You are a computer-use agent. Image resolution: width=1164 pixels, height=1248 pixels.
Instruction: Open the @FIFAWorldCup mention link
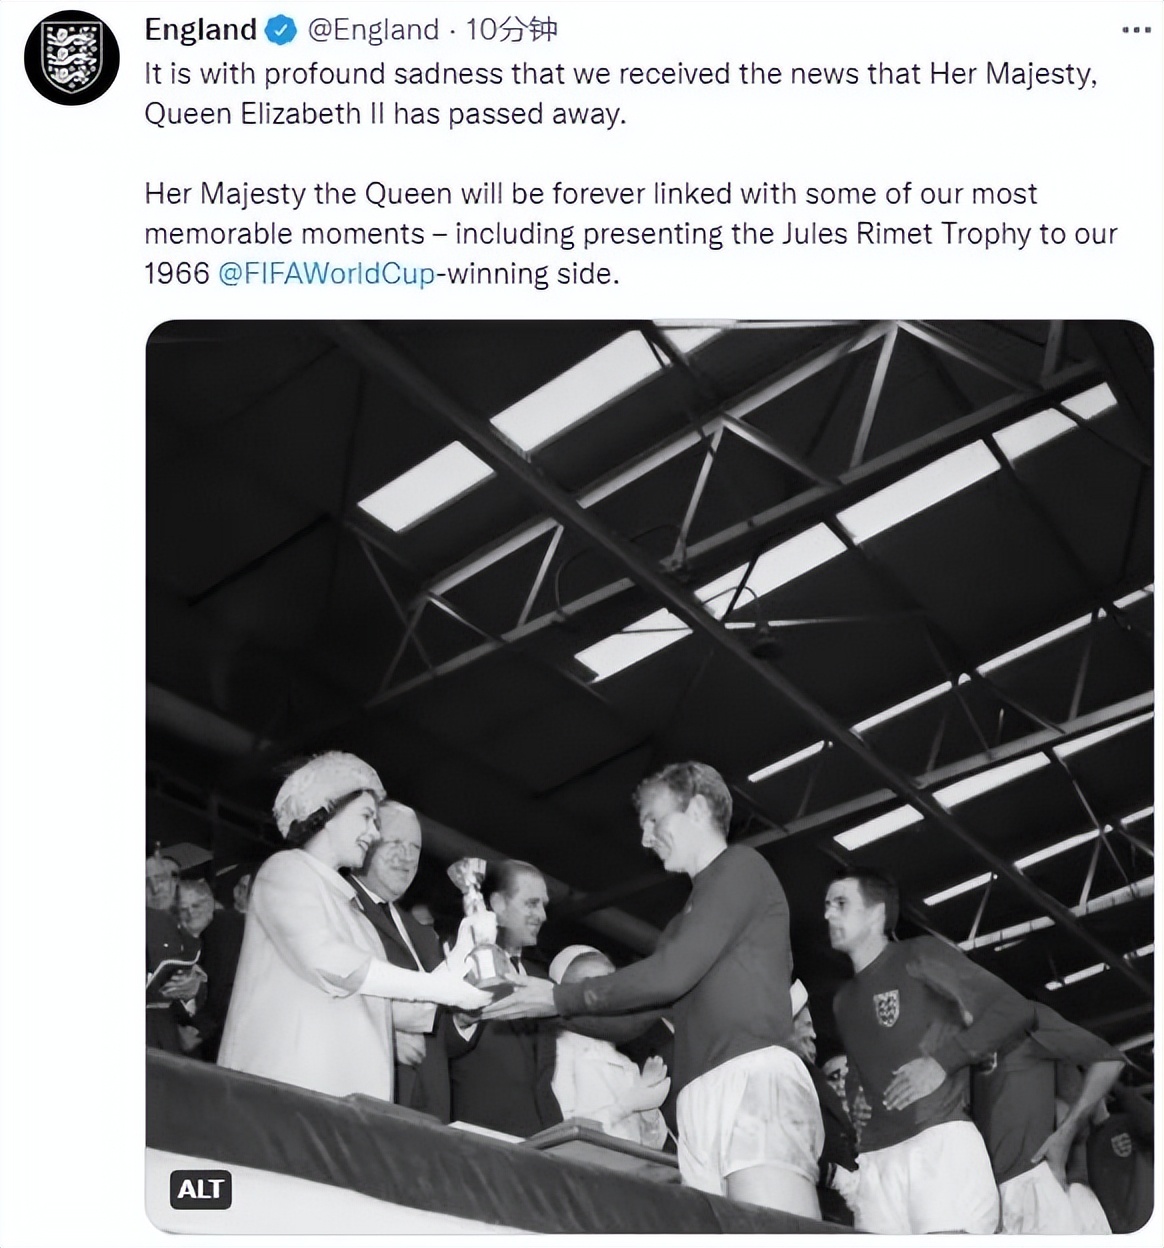pos(326,274)
